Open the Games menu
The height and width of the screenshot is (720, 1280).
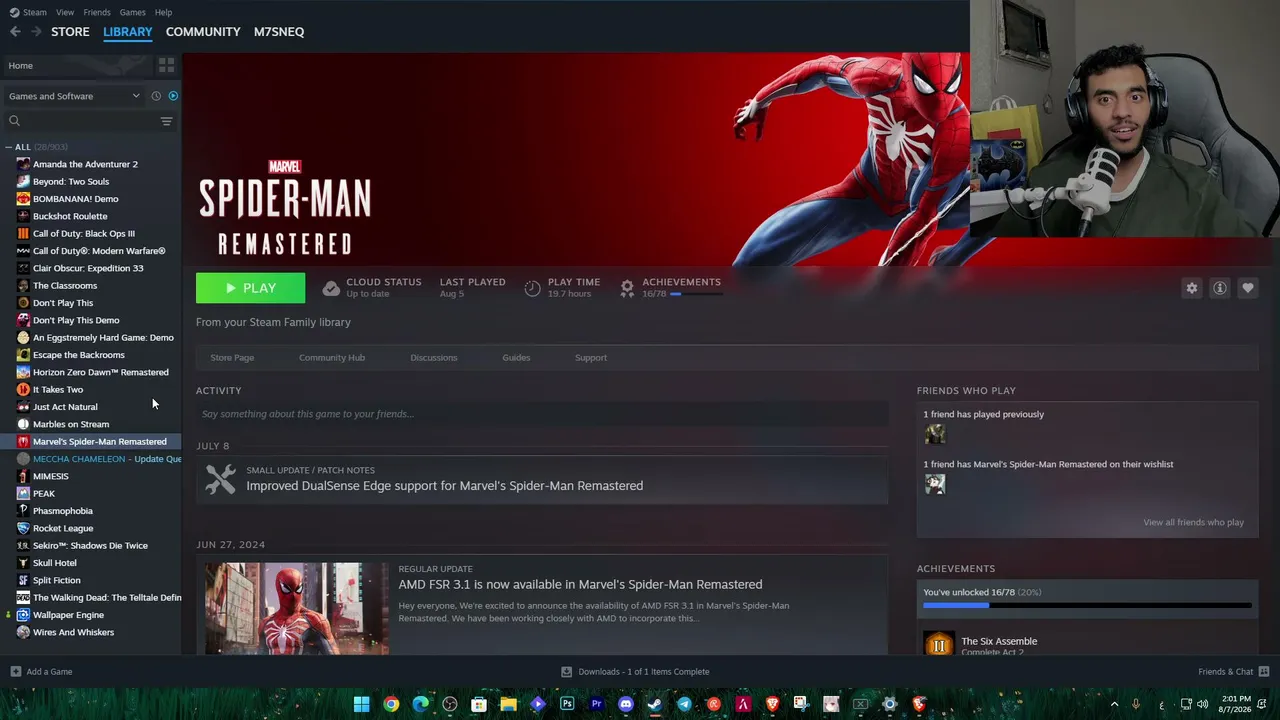(132, 12)
